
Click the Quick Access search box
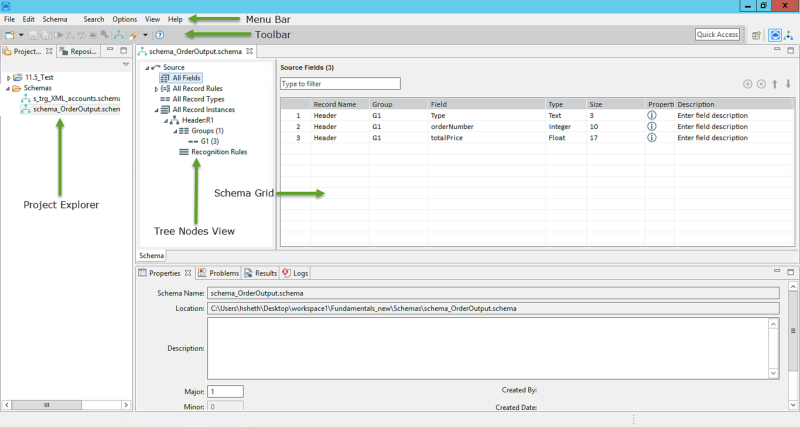717,35
